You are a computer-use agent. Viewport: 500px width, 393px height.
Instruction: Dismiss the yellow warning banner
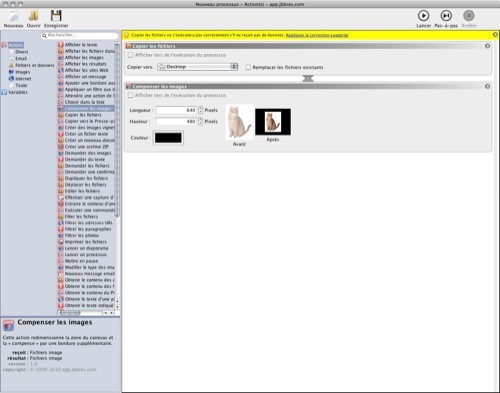495,35
